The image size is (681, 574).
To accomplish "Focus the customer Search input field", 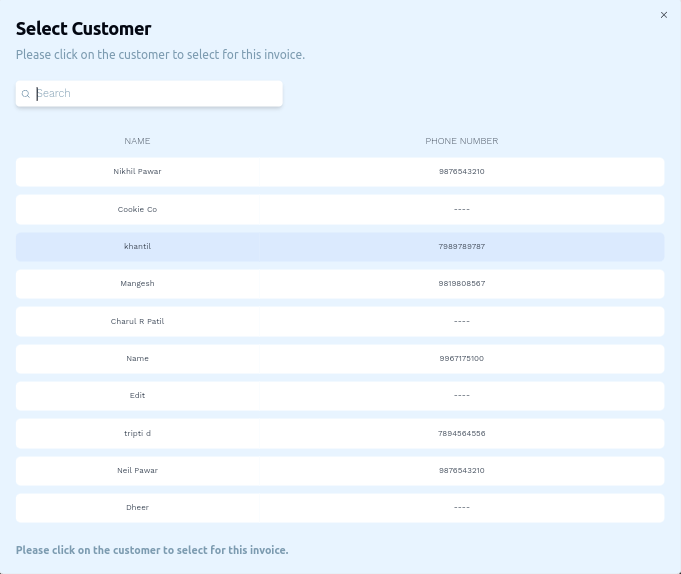I will click(x=155, y=94).
